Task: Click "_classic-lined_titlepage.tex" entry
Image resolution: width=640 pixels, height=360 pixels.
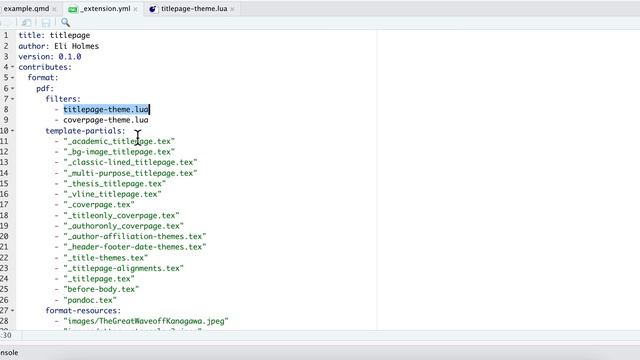Action: point(130,162)
